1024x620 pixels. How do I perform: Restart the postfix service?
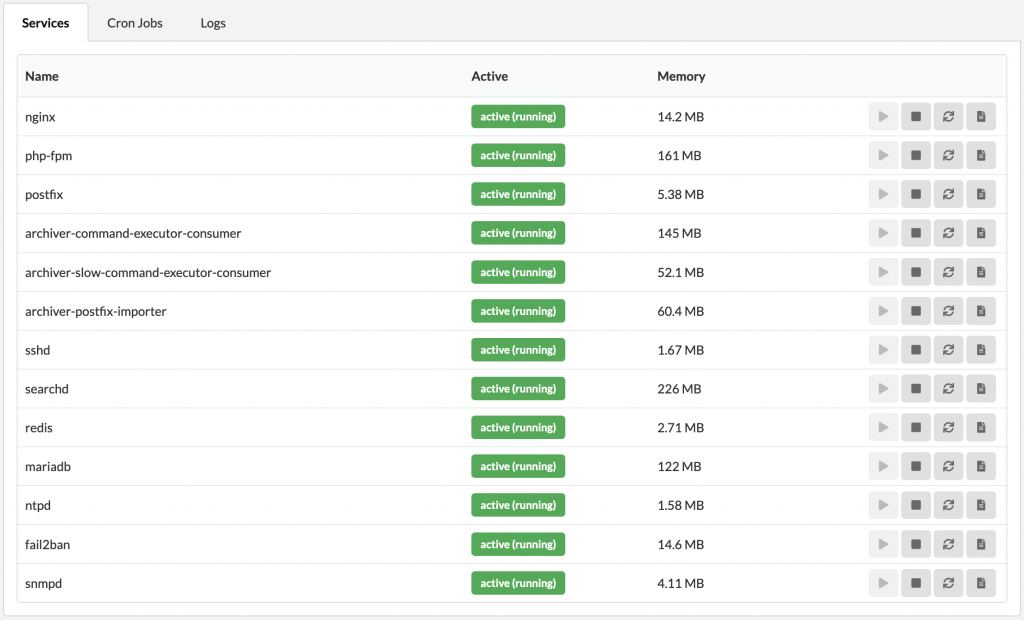click(x=948, y=194)
